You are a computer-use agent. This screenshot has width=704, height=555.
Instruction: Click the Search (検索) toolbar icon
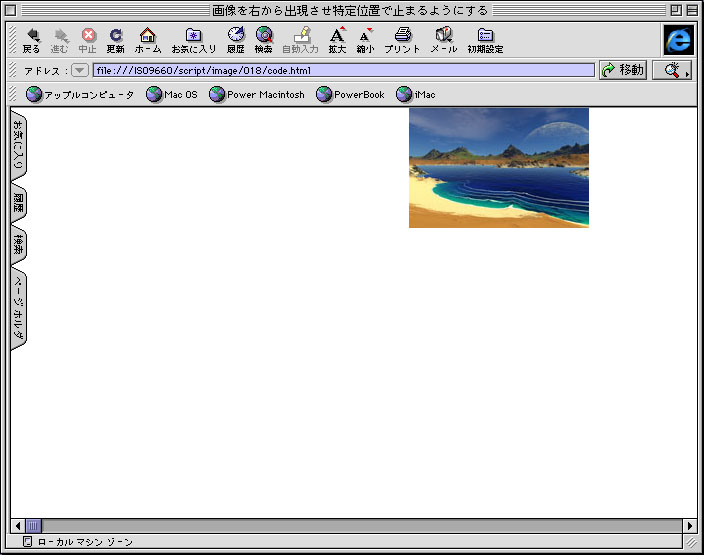[264, 40]
